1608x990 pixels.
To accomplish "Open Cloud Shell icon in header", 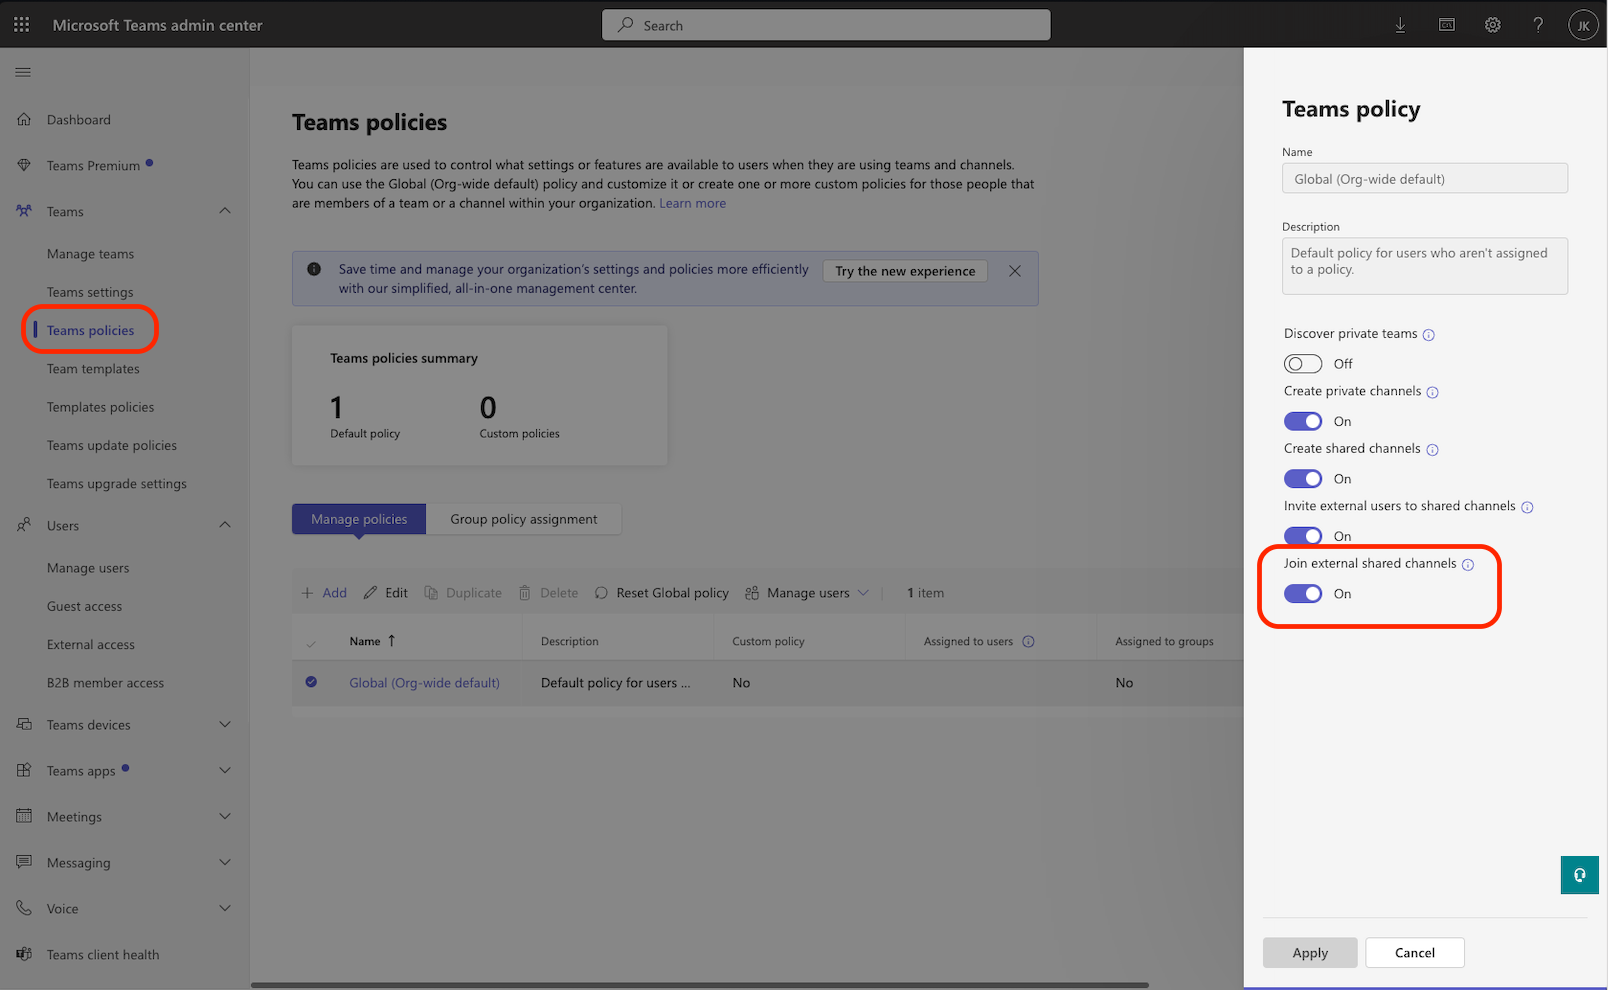I will [x=1446, y=25].
